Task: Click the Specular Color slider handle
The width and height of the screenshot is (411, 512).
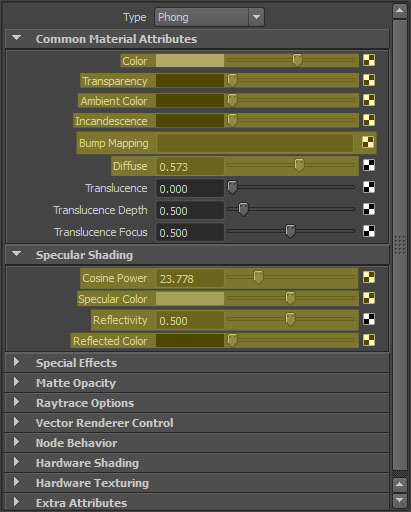Action: click(x=290, y=298)
